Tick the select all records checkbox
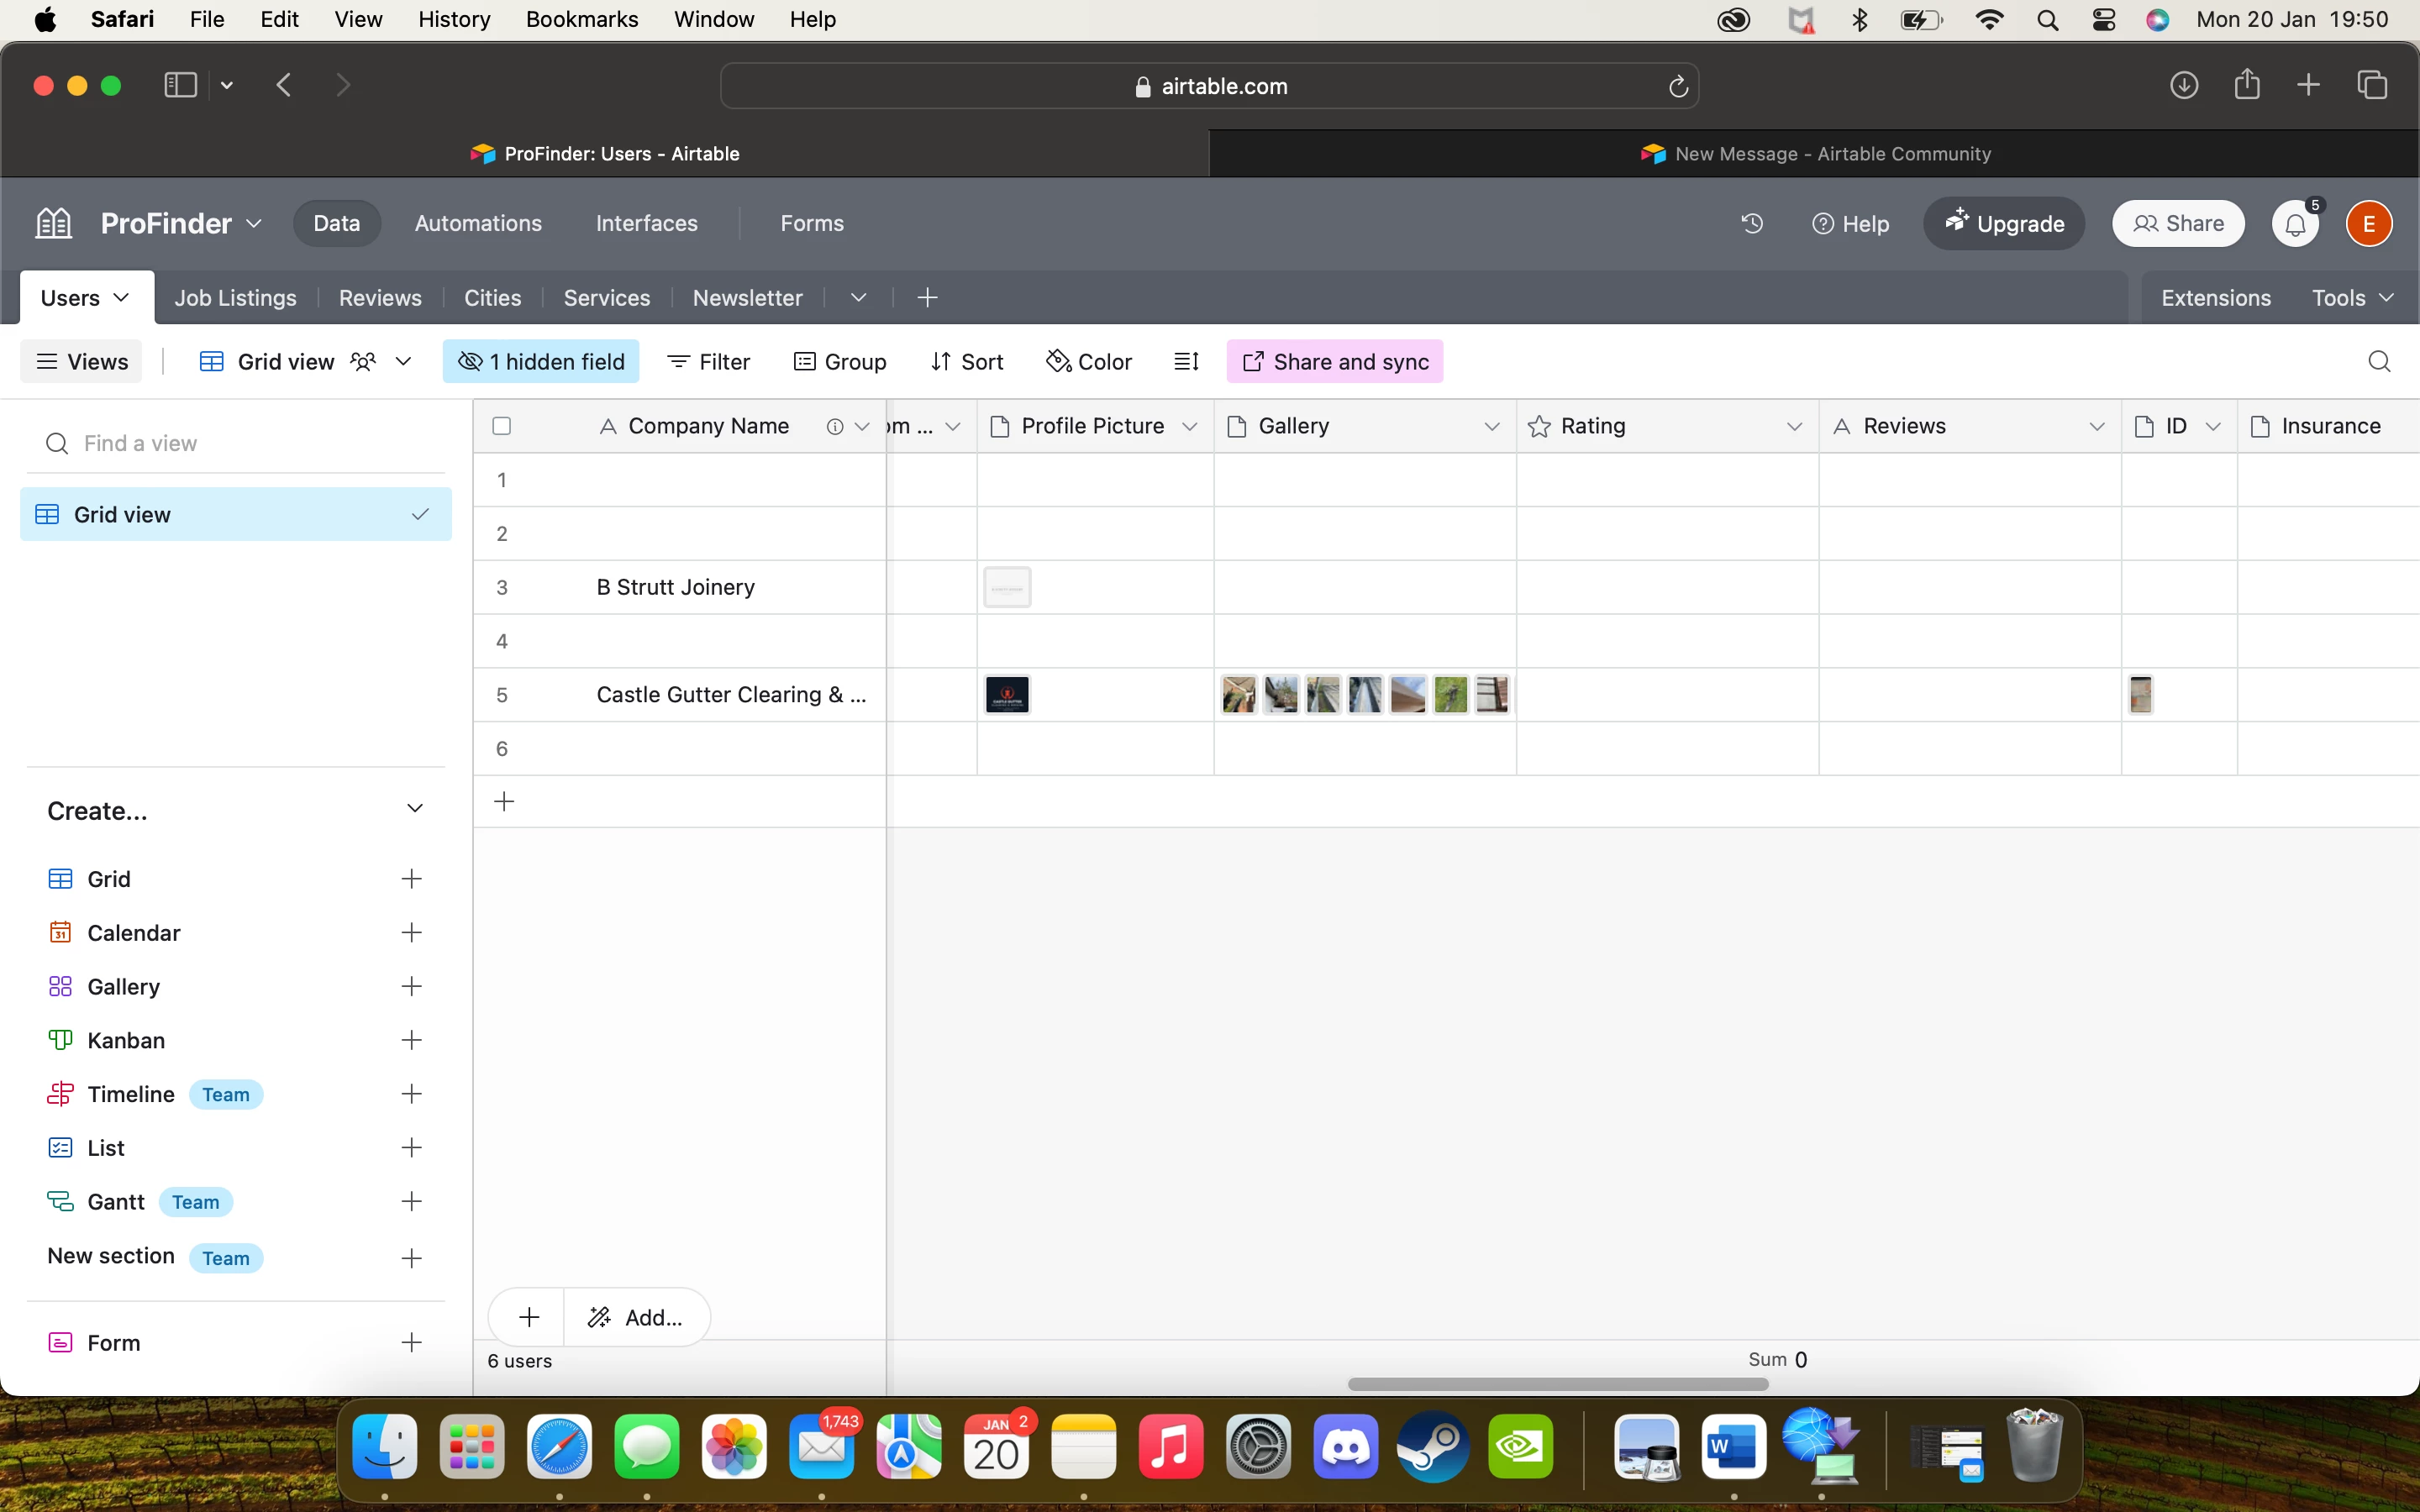 pos(502,427)
